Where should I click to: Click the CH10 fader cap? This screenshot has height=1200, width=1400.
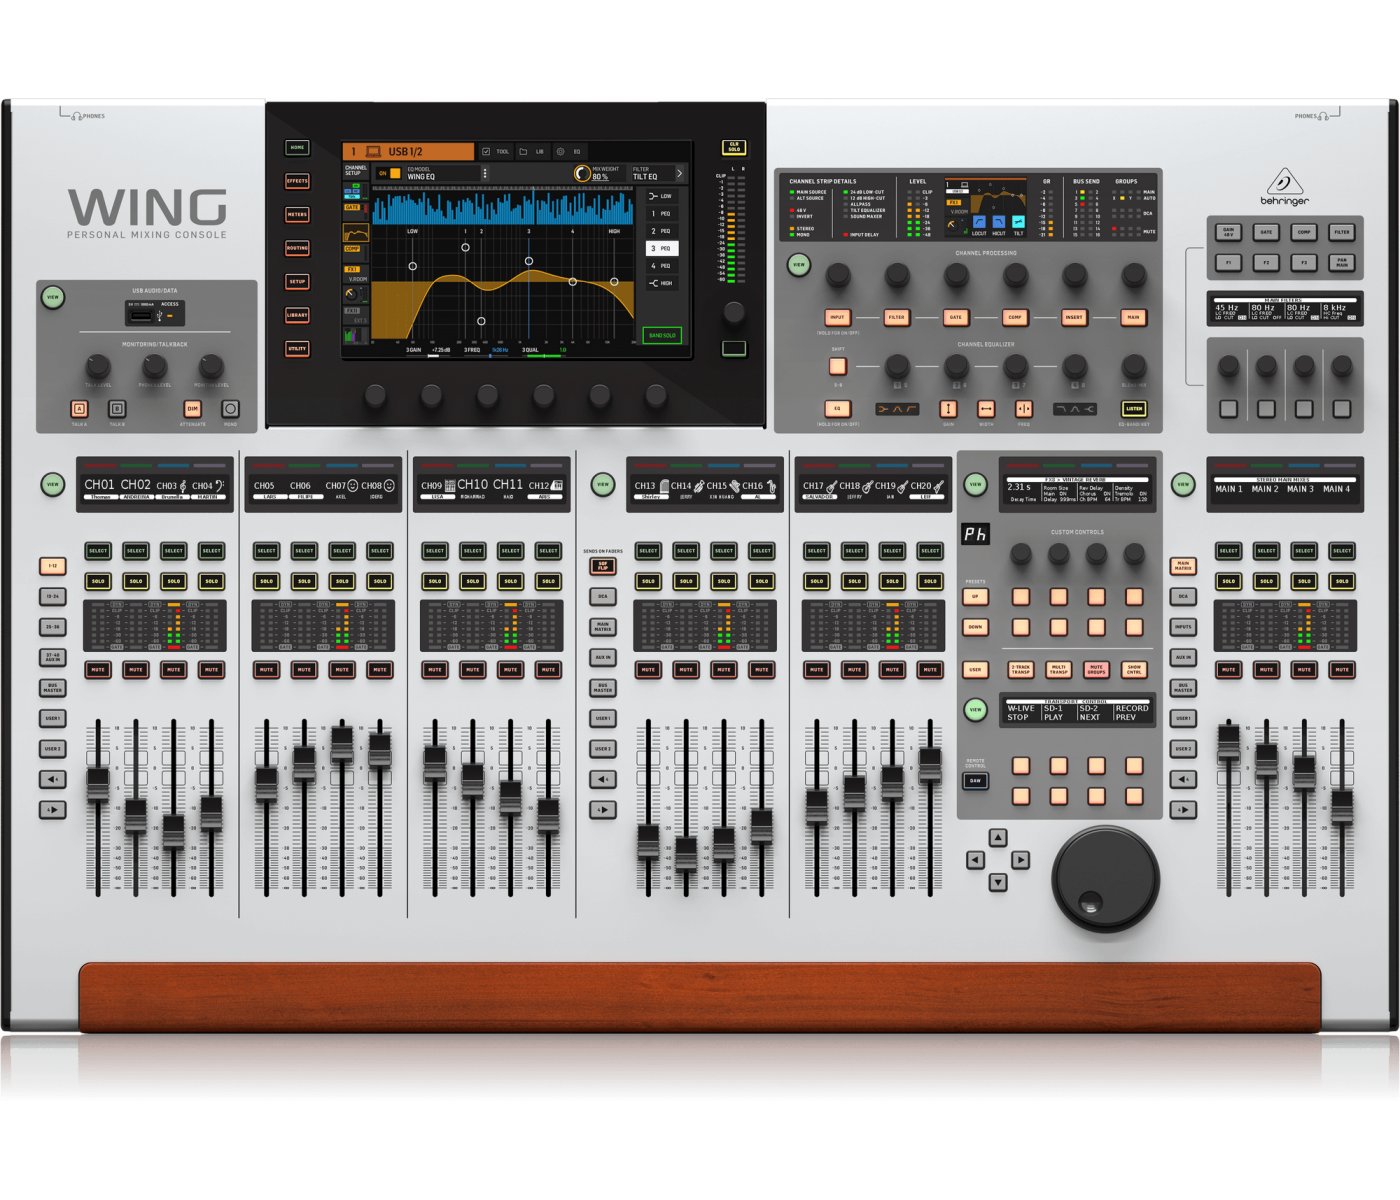tap(473, 775)
